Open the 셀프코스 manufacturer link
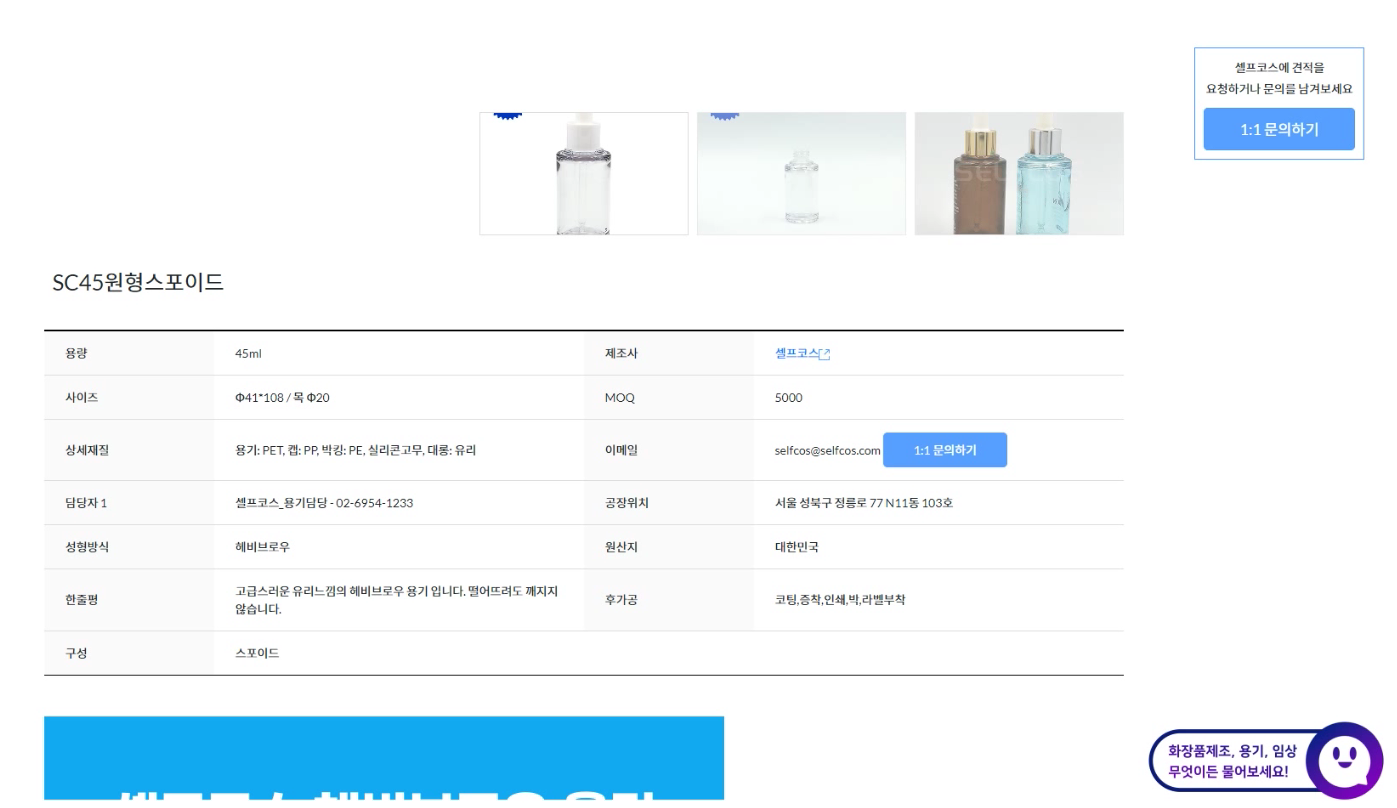The height and width of the screenshot is (808, 1397). [797, 354]
